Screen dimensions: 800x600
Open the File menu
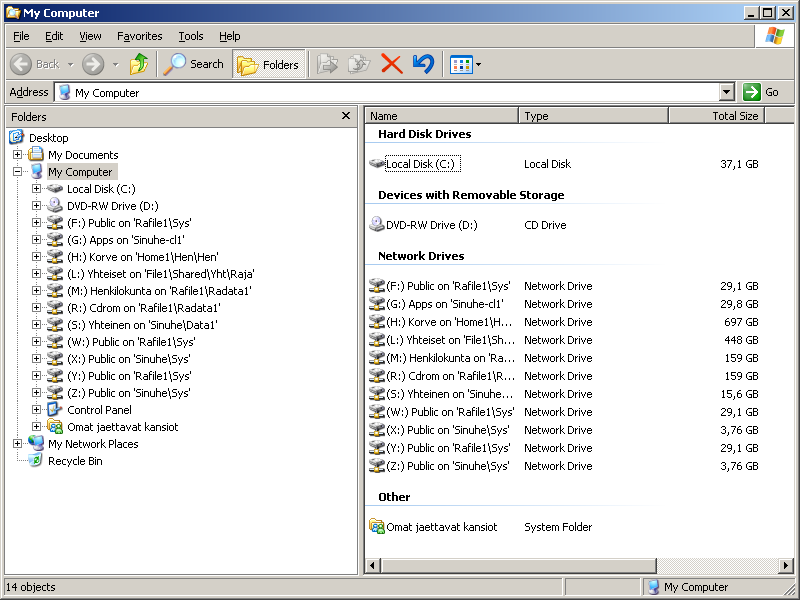tap(21, 36)
